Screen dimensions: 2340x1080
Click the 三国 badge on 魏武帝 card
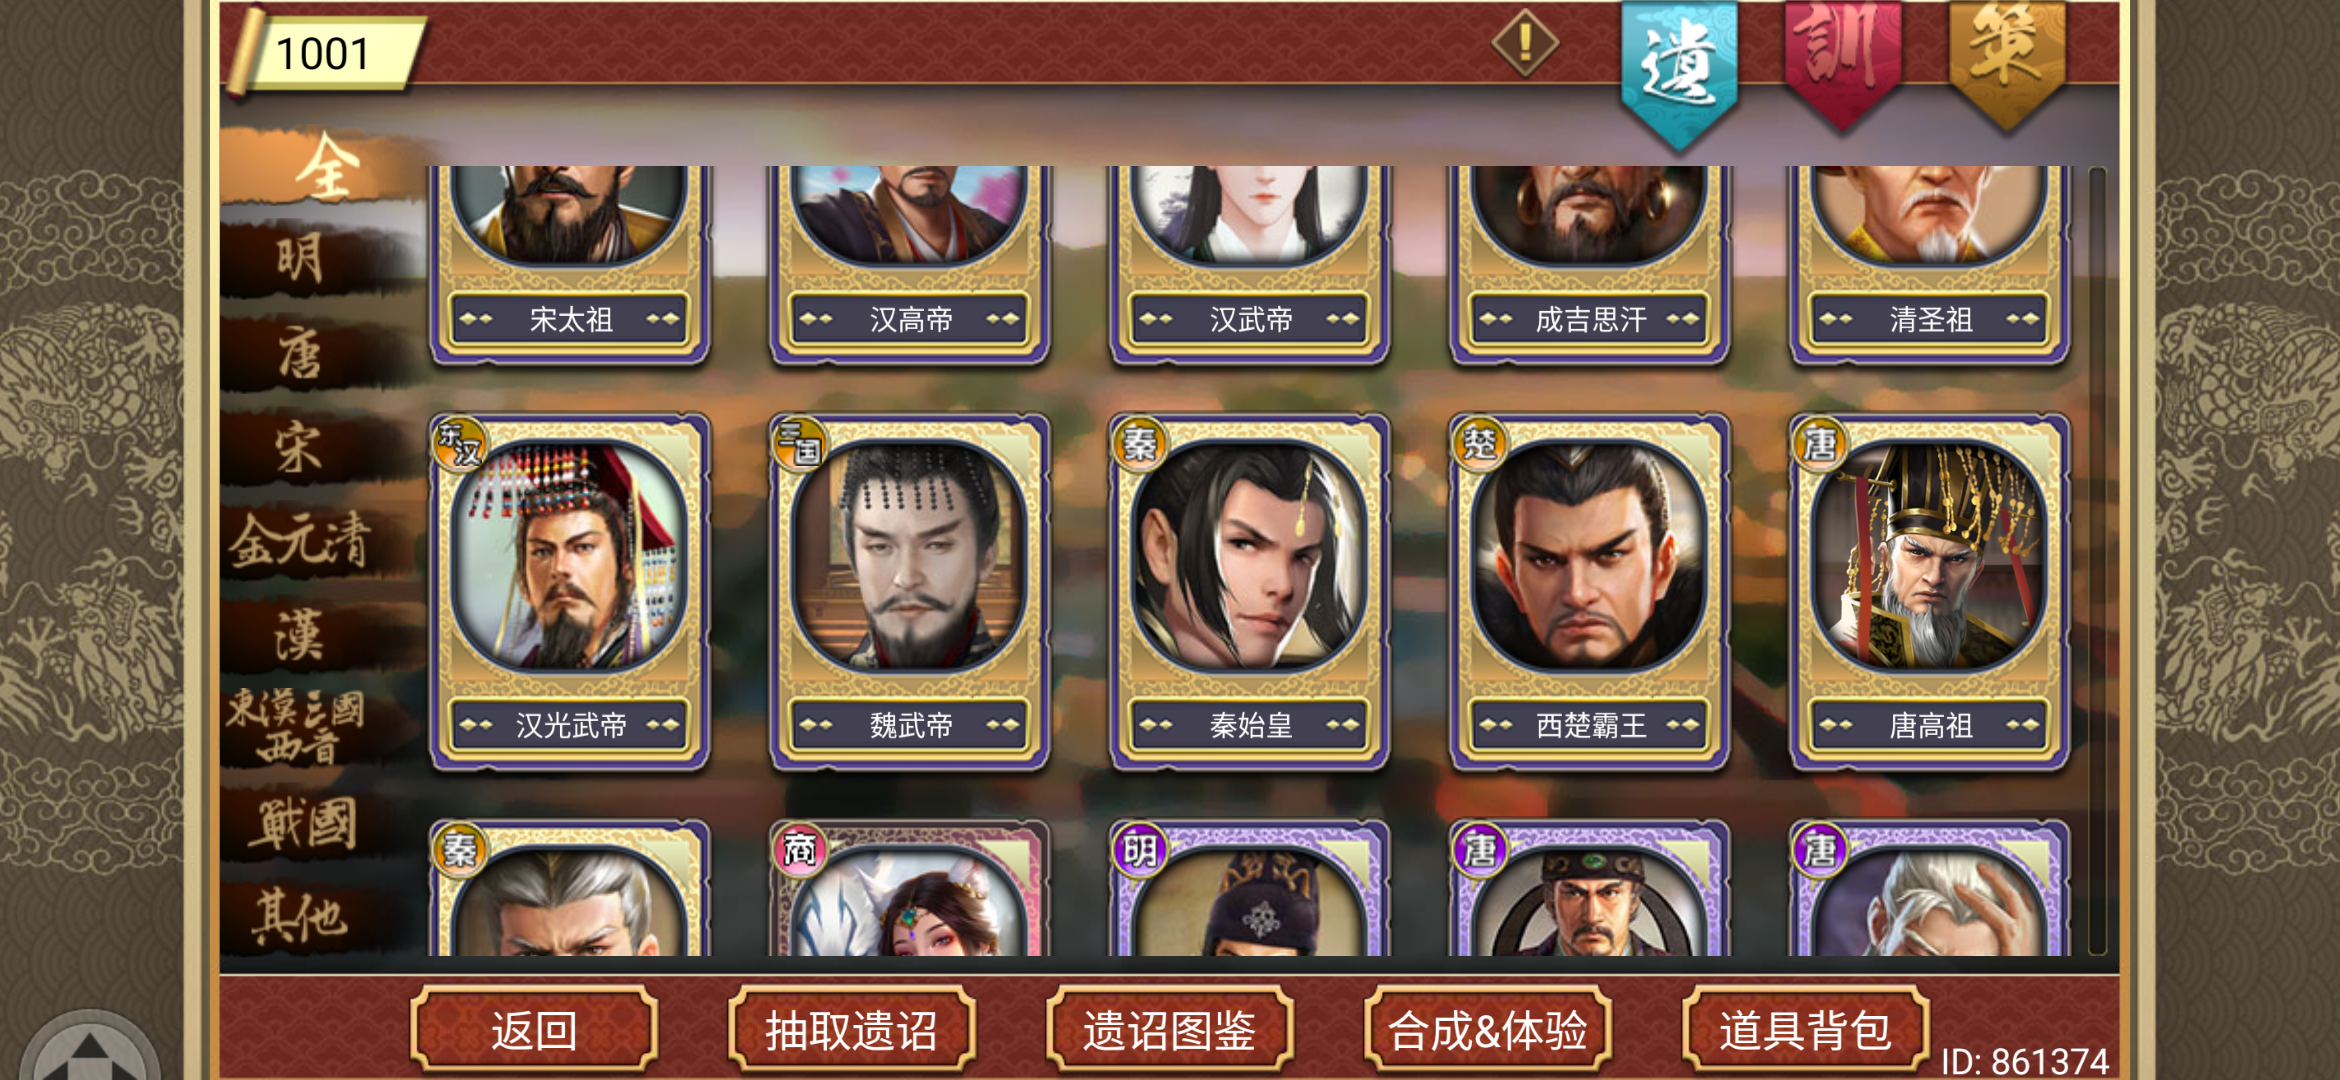pyautogui.click(x=800, y=443)
